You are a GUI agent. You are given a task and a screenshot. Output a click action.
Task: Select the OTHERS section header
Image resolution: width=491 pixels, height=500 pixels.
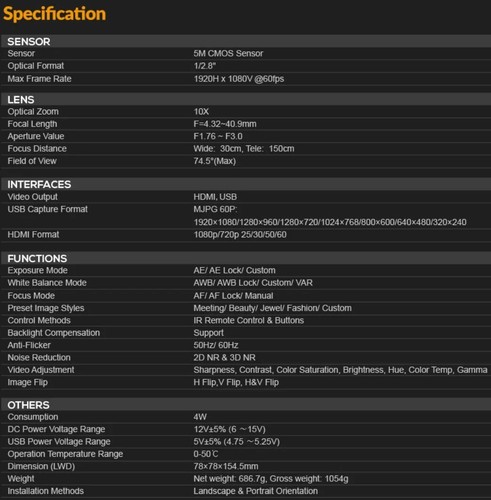tap(28, 405)
